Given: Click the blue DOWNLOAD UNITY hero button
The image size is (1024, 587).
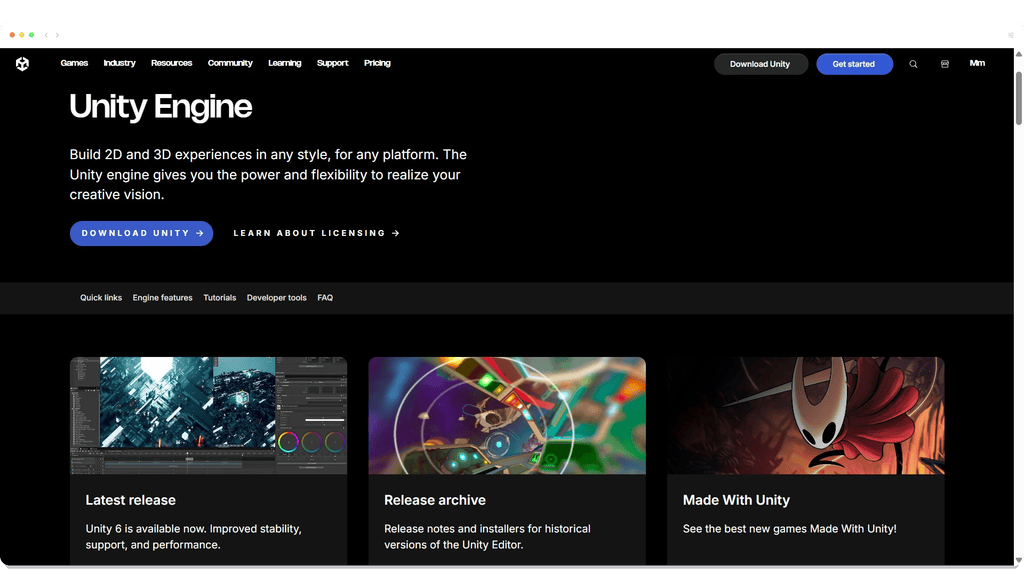Looking at the screenshot, I should (141, 233).
